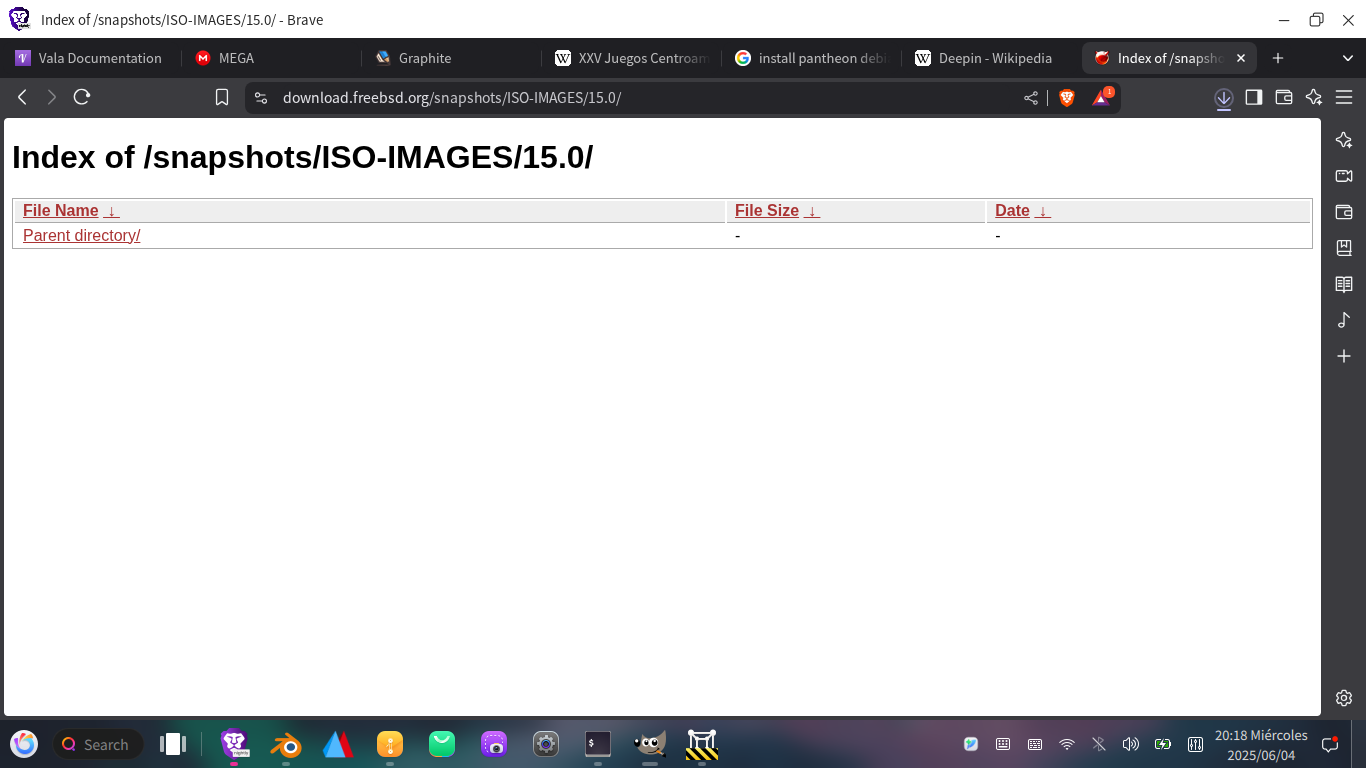This screenshot has width=1366, height=768.
Task: Toggle the sidebar panel visibility
Action: point(1254,97)
